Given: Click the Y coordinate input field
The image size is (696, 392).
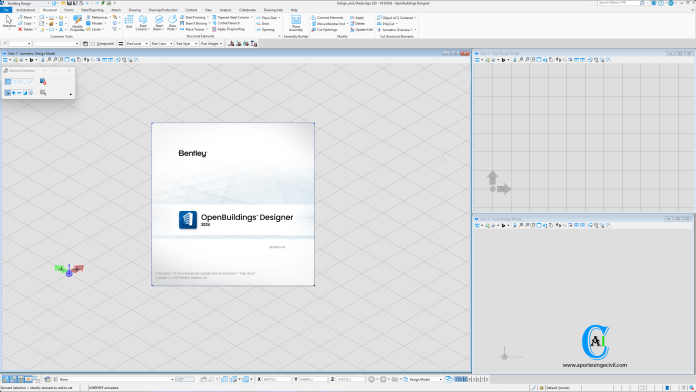Looking at the screenshot, I should coord(313,380).
